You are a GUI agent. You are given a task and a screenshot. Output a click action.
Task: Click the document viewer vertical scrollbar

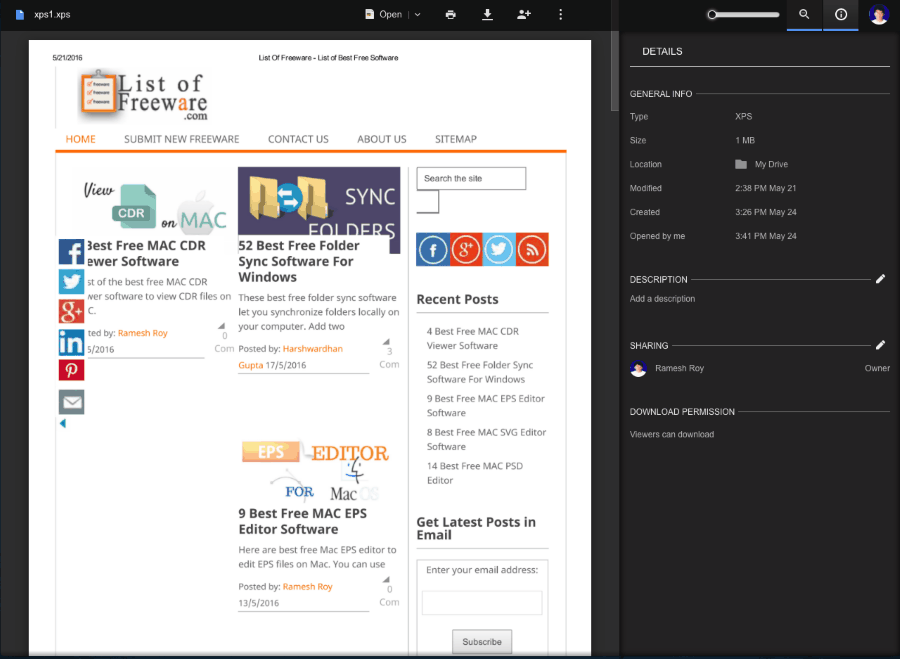(615, 71)
